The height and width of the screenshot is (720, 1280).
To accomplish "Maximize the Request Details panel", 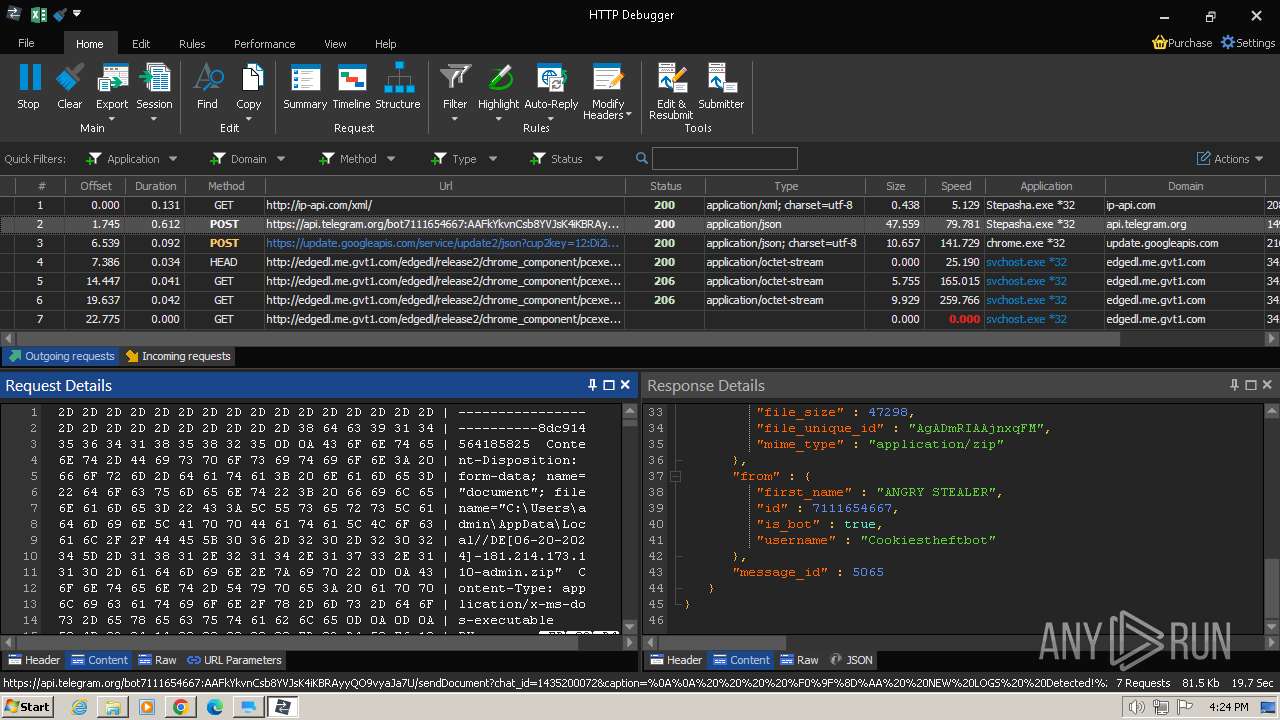I will click(x=608, y=385).
